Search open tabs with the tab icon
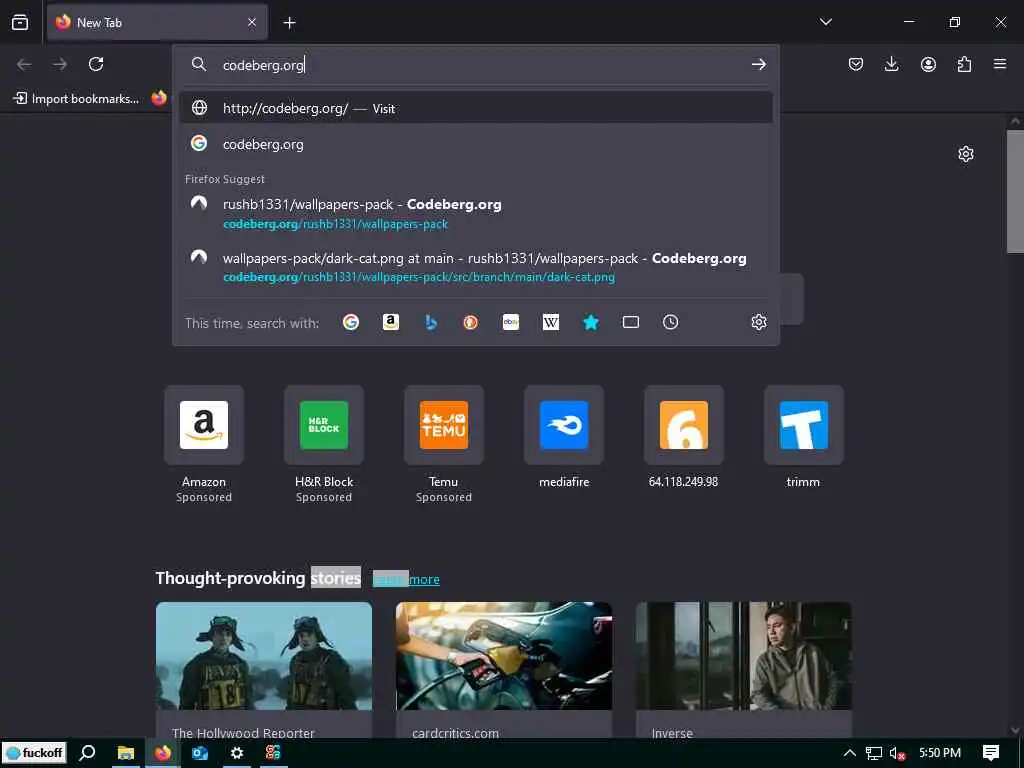The height and width of the screenshot is (768, 1024). pos(630,322)
